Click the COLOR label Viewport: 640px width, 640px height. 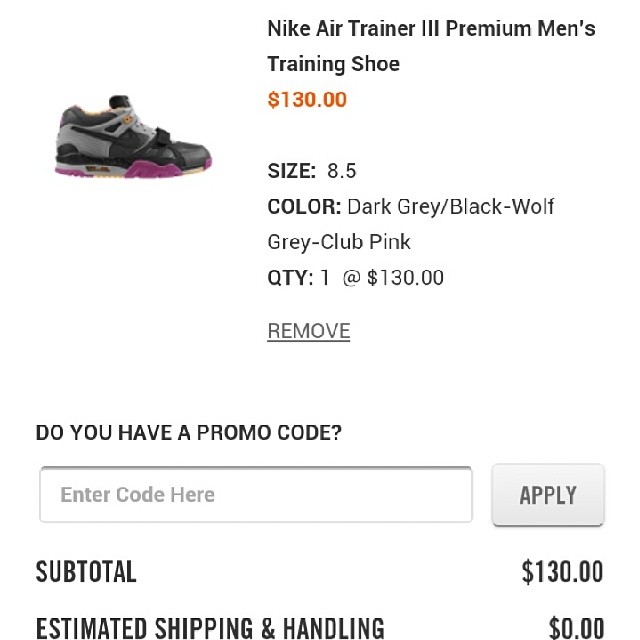(x=304, y=207)
